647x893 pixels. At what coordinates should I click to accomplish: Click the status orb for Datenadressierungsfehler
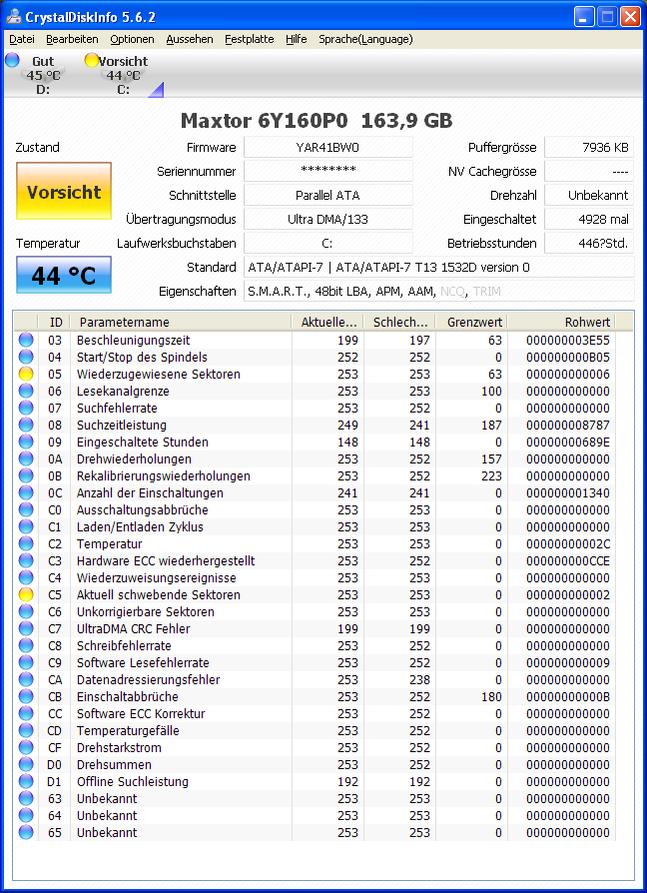click(26, 679)
